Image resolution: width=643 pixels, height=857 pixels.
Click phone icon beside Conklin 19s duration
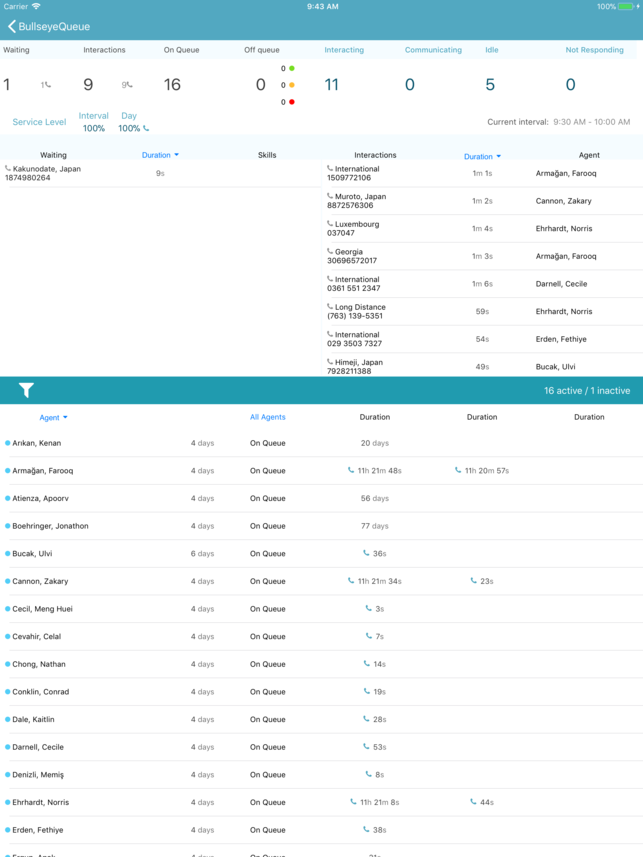coord(367,691)
